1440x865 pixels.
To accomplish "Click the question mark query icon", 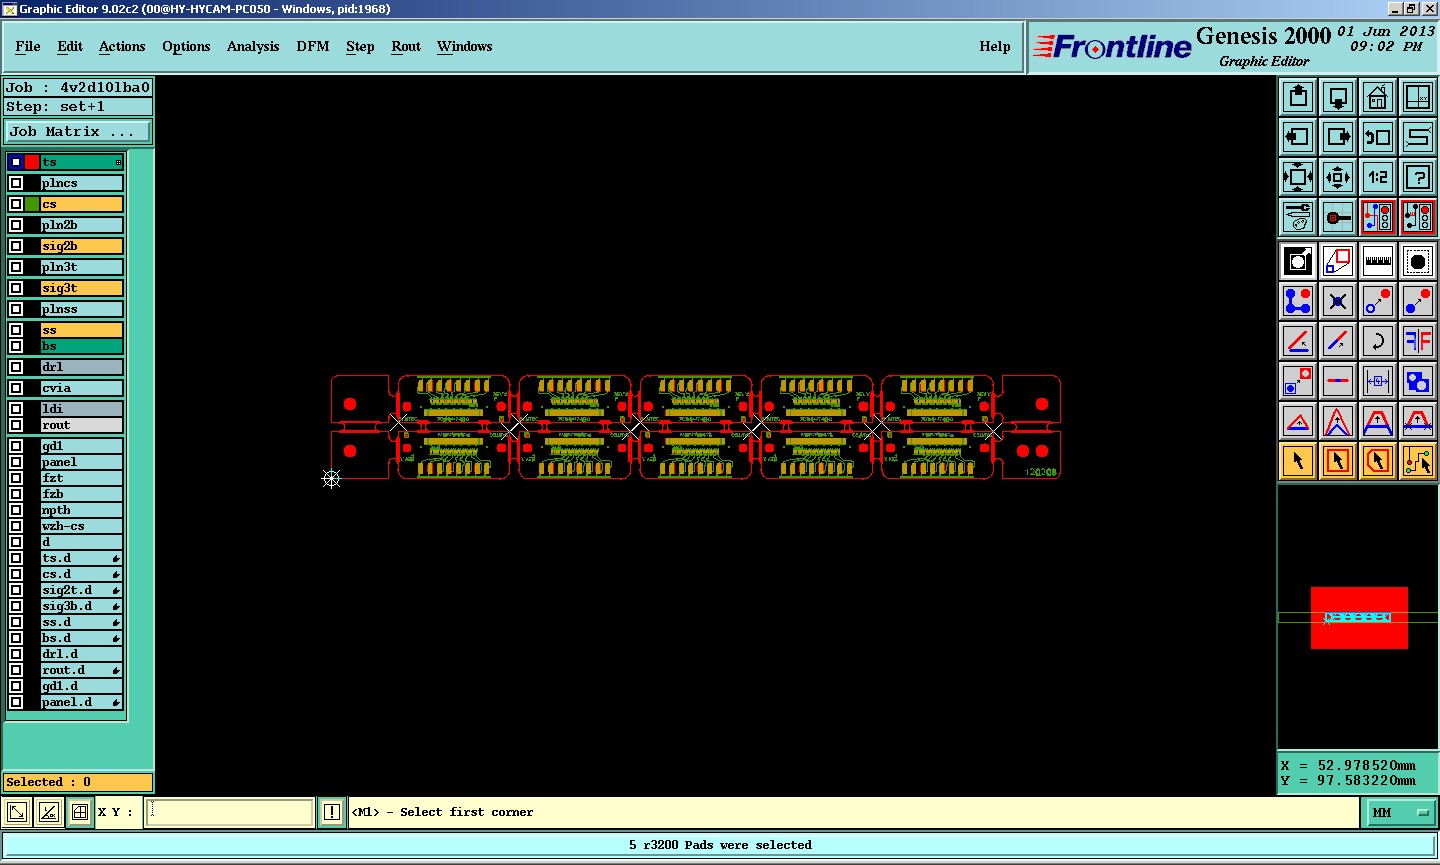I will tap(1418, 177).
